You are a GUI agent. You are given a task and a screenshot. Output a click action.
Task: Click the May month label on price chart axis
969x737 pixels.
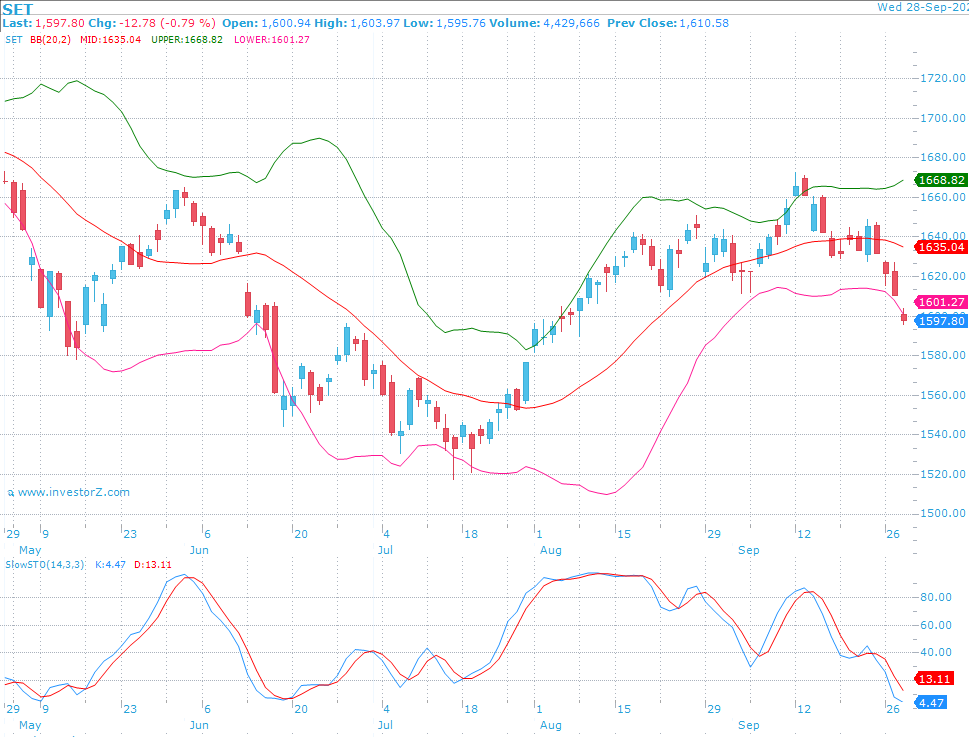pyautogui.click(x=30, y=550)
